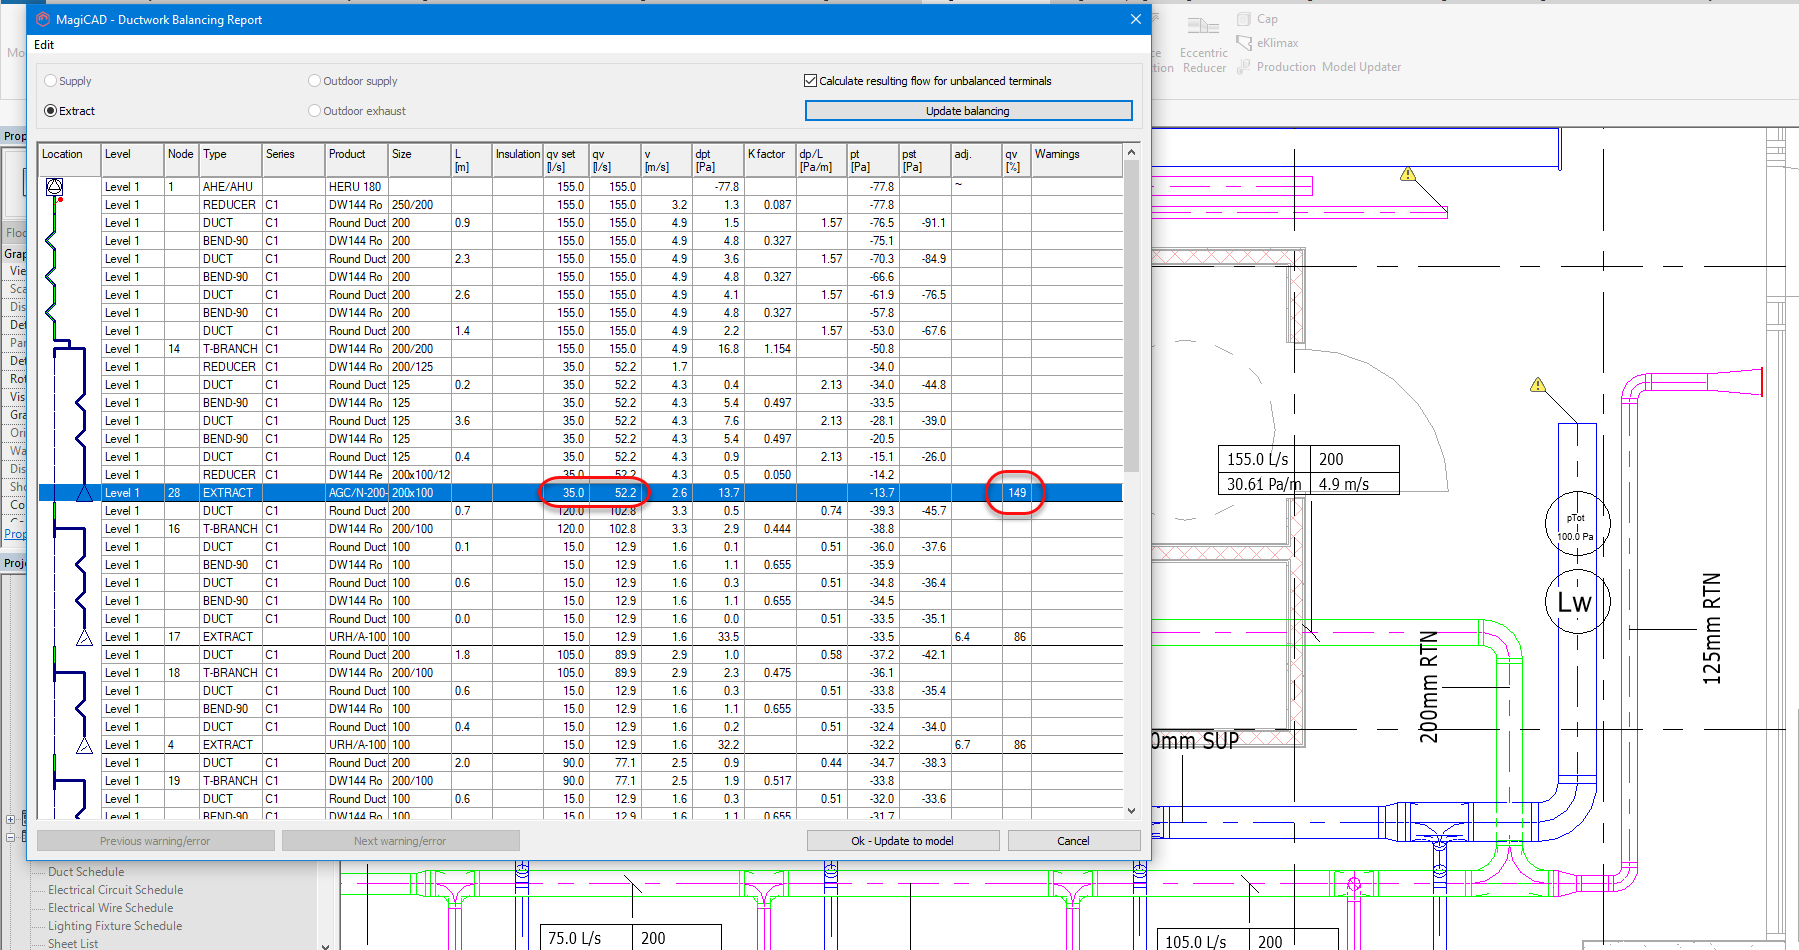Expand the plus node in project browser

(x=11, y=819)
